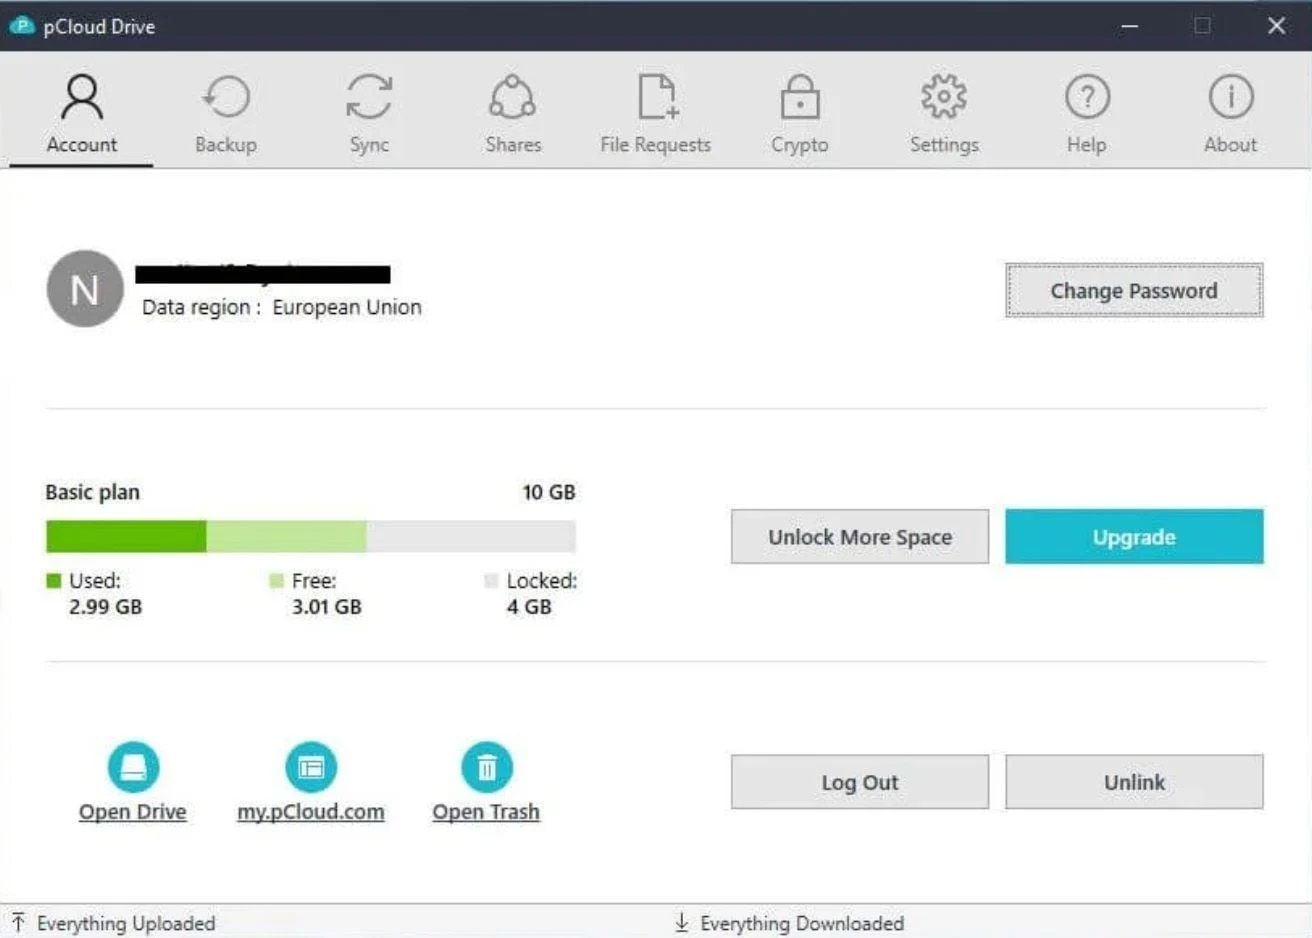1312x938 pixels.
Task: Click the 4 GB locked value
Action: click(529, 607)
